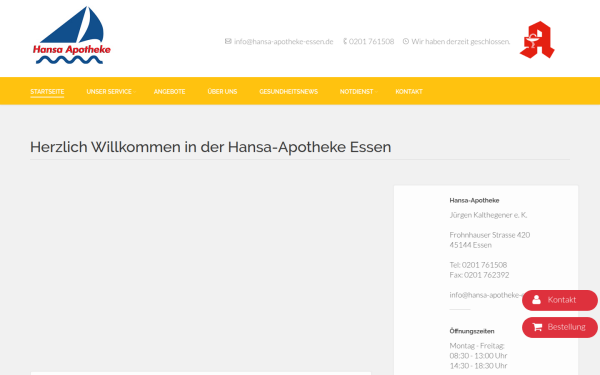Click the shopping cart icon on Bestellung
The height and width of the screenshot is (375, 600).
tap(537, 327)
